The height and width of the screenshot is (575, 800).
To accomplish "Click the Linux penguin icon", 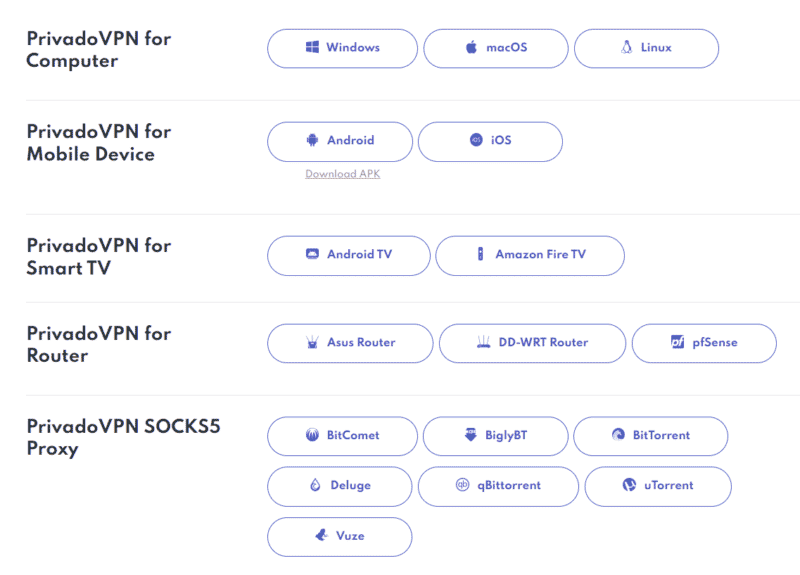I will (x=627, y=47).
